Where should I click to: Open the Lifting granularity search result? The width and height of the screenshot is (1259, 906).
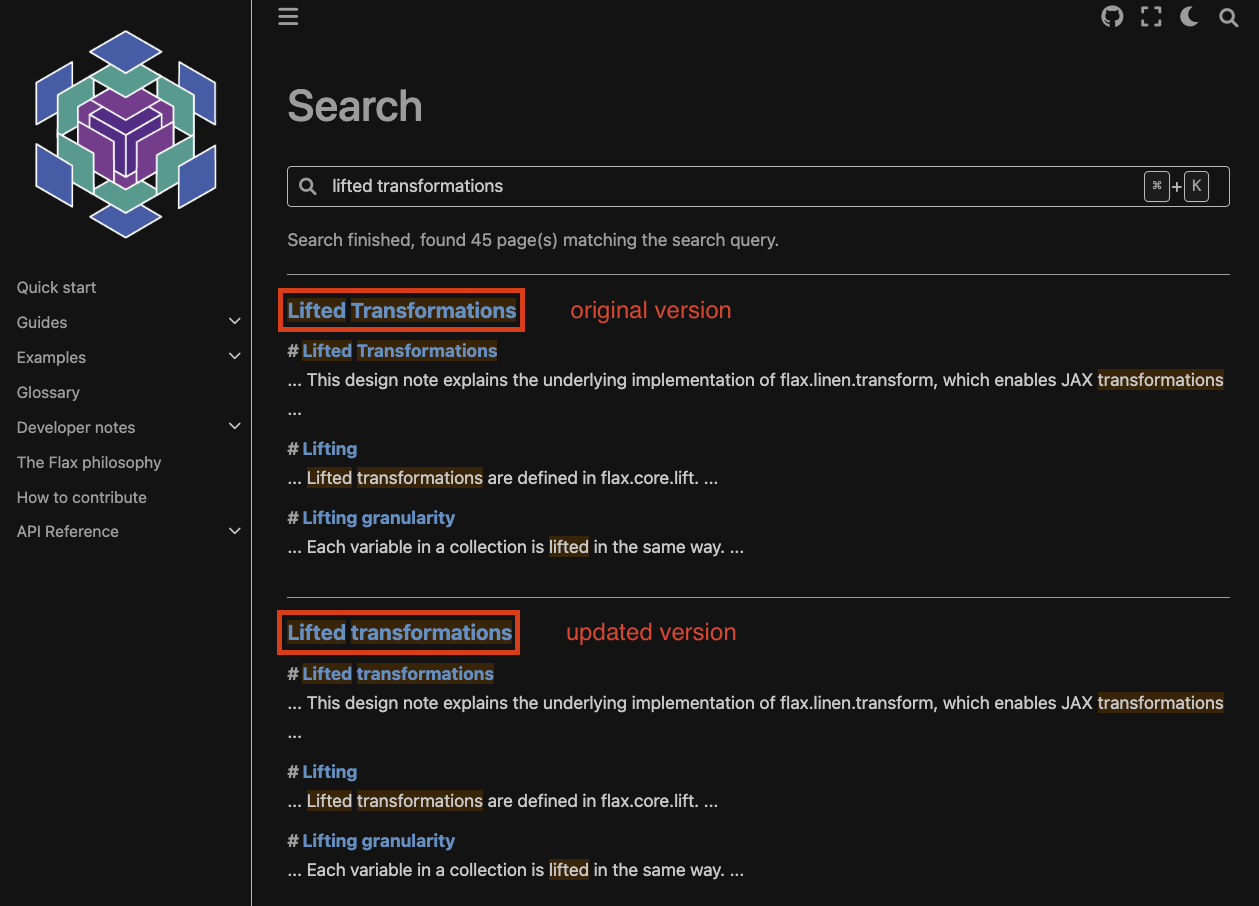point(379,517)
